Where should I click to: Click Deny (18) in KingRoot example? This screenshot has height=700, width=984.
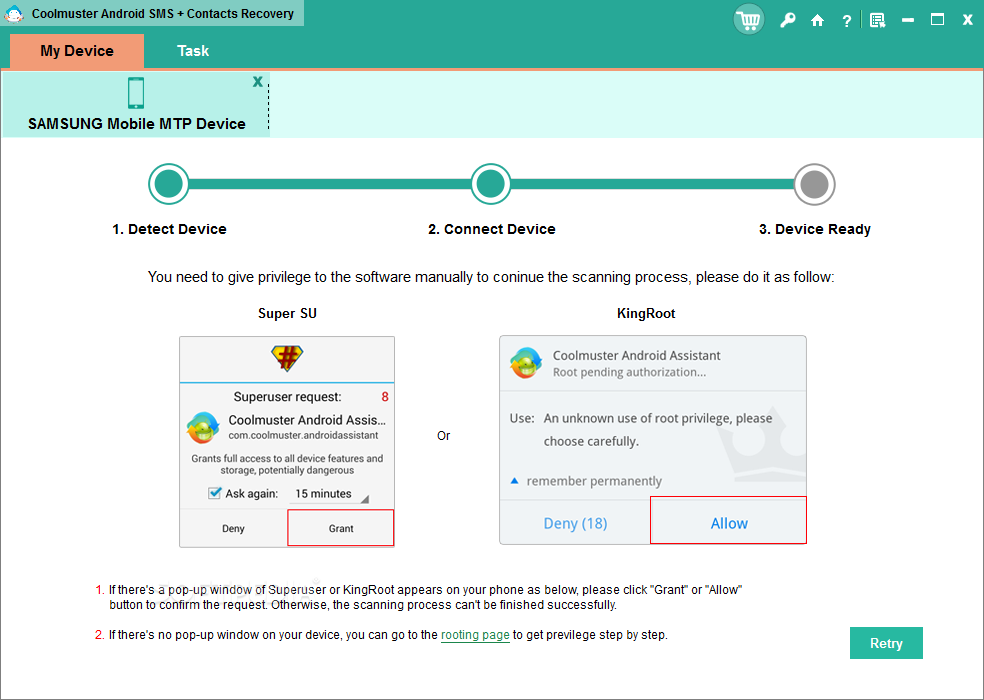pos(575,523)
